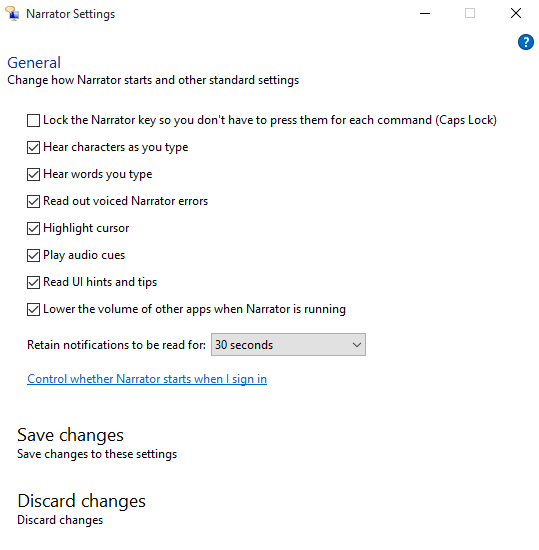This screenshot has width=539, height=550.
Task: Toggle Read UI hints and tips
Action: (x=33, y=282)
